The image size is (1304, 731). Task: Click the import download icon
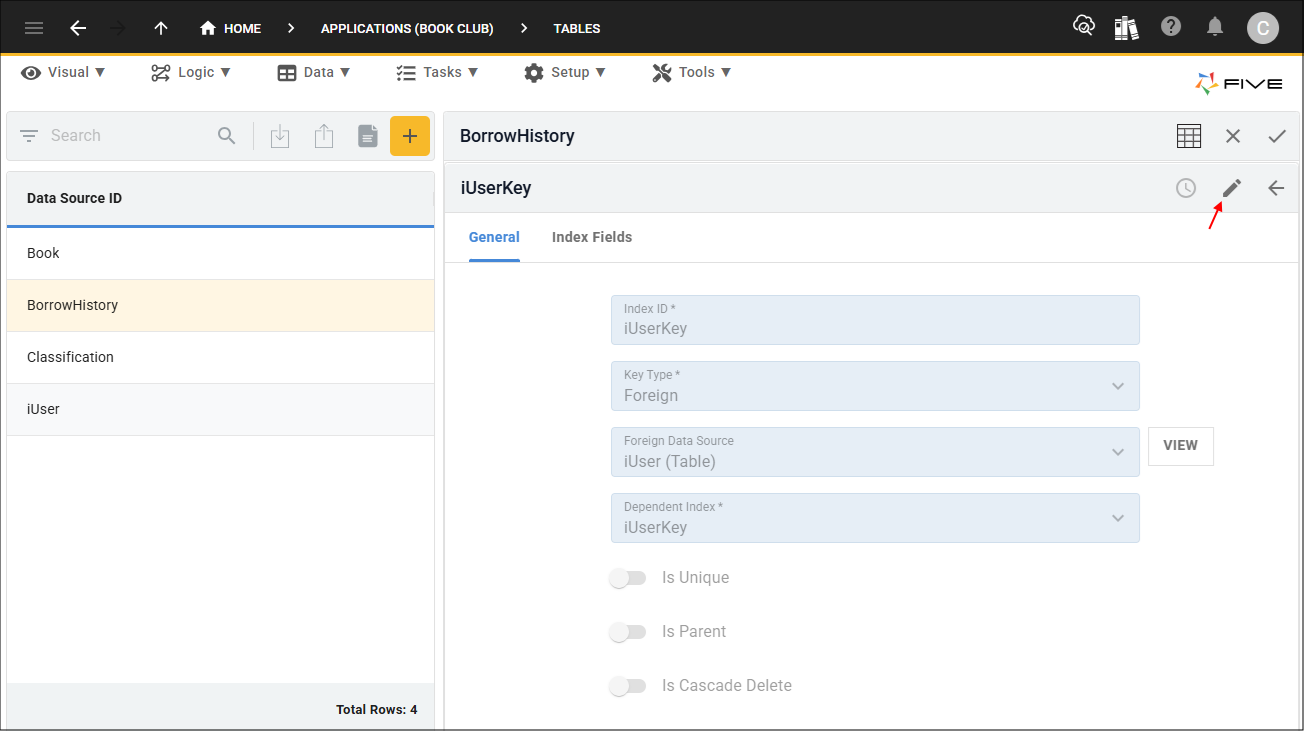click(x=280, y=136)
